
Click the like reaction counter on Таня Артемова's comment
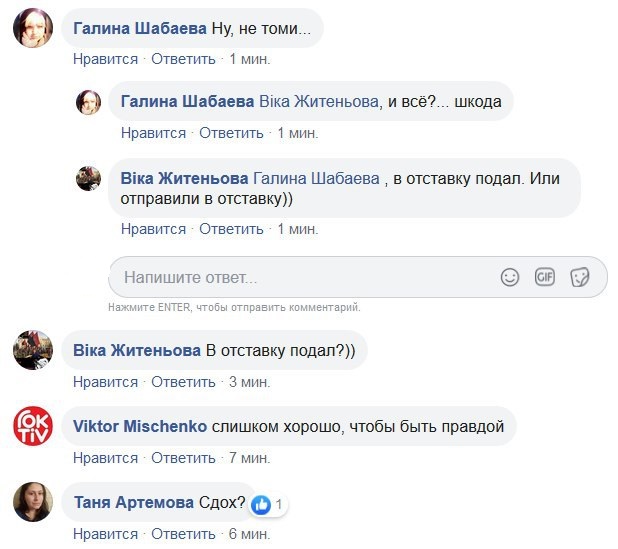point(268,503)
